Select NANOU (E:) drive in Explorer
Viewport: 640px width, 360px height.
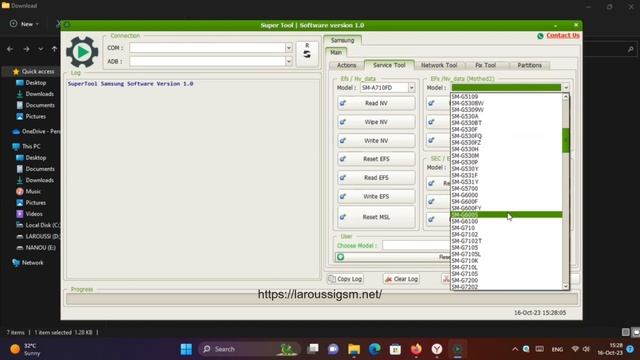pos(40,248)
